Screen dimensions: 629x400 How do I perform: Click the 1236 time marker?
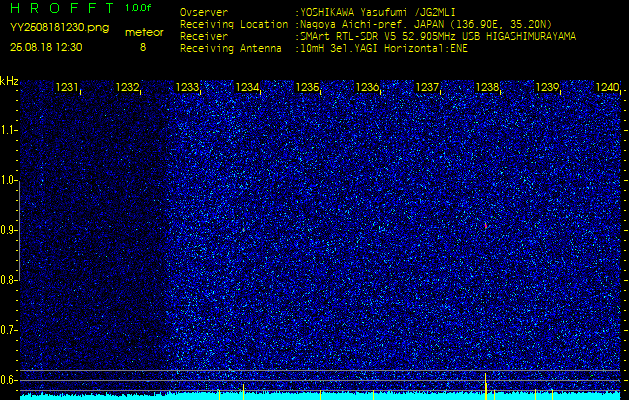(367, 87)
